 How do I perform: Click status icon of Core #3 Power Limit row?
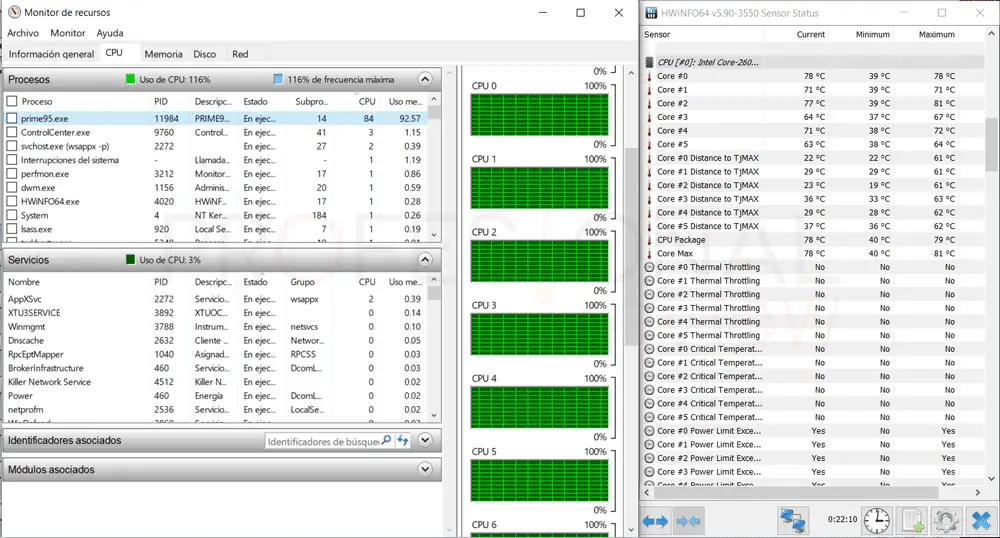(x=649, y=472)
